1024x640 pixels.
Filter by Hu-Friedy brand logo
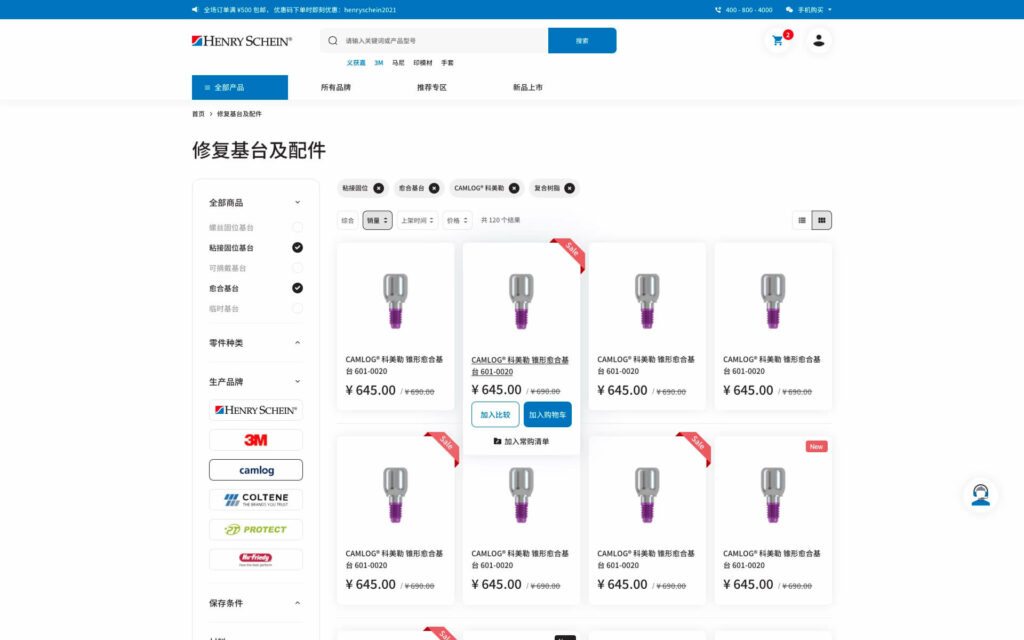coord(256,560)
